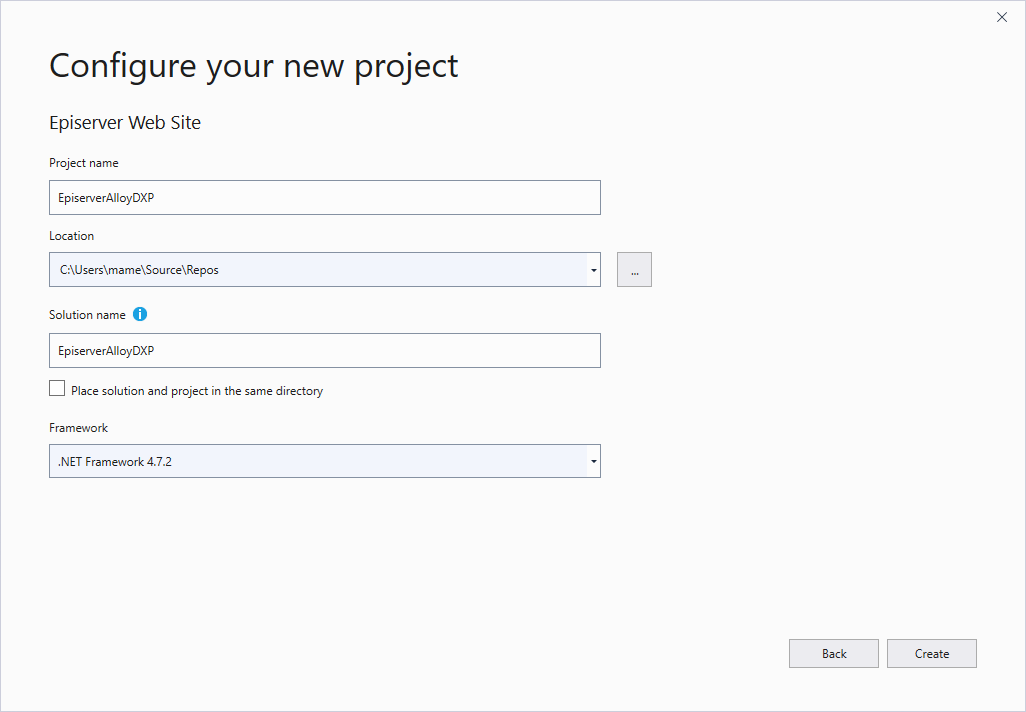This screenshot has width=1026, height=712.
Task: Place cursor in EpiserverAlloyDXP solution name text
Action: (x=106, y=351)
